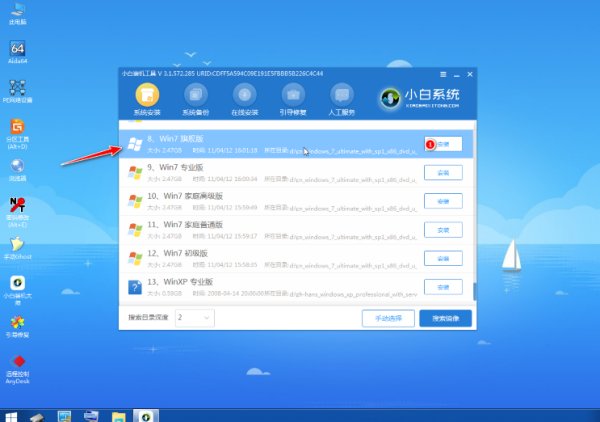
Task: Select question-mark icon of WinXP 专业版 row
Action: click(x=135, y=287)
